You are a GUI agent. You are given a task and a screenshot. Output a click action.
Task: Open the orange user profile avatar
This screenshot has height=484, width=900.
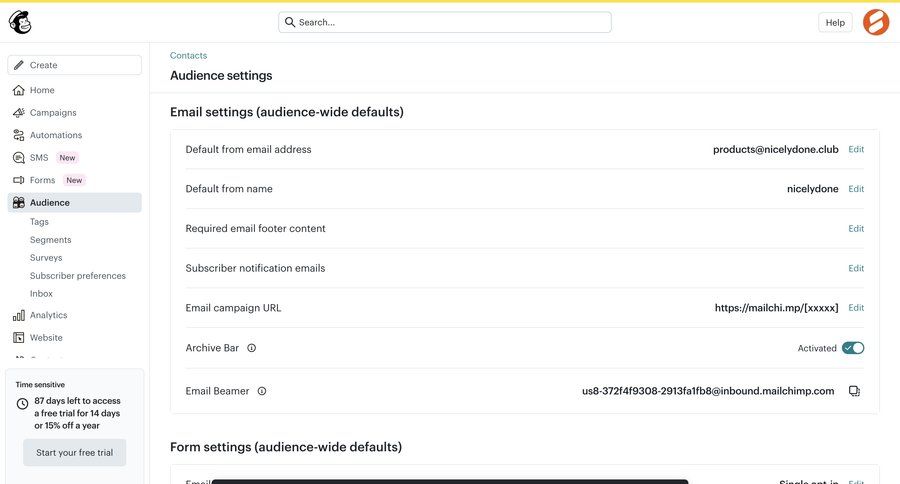pos(876,22)
